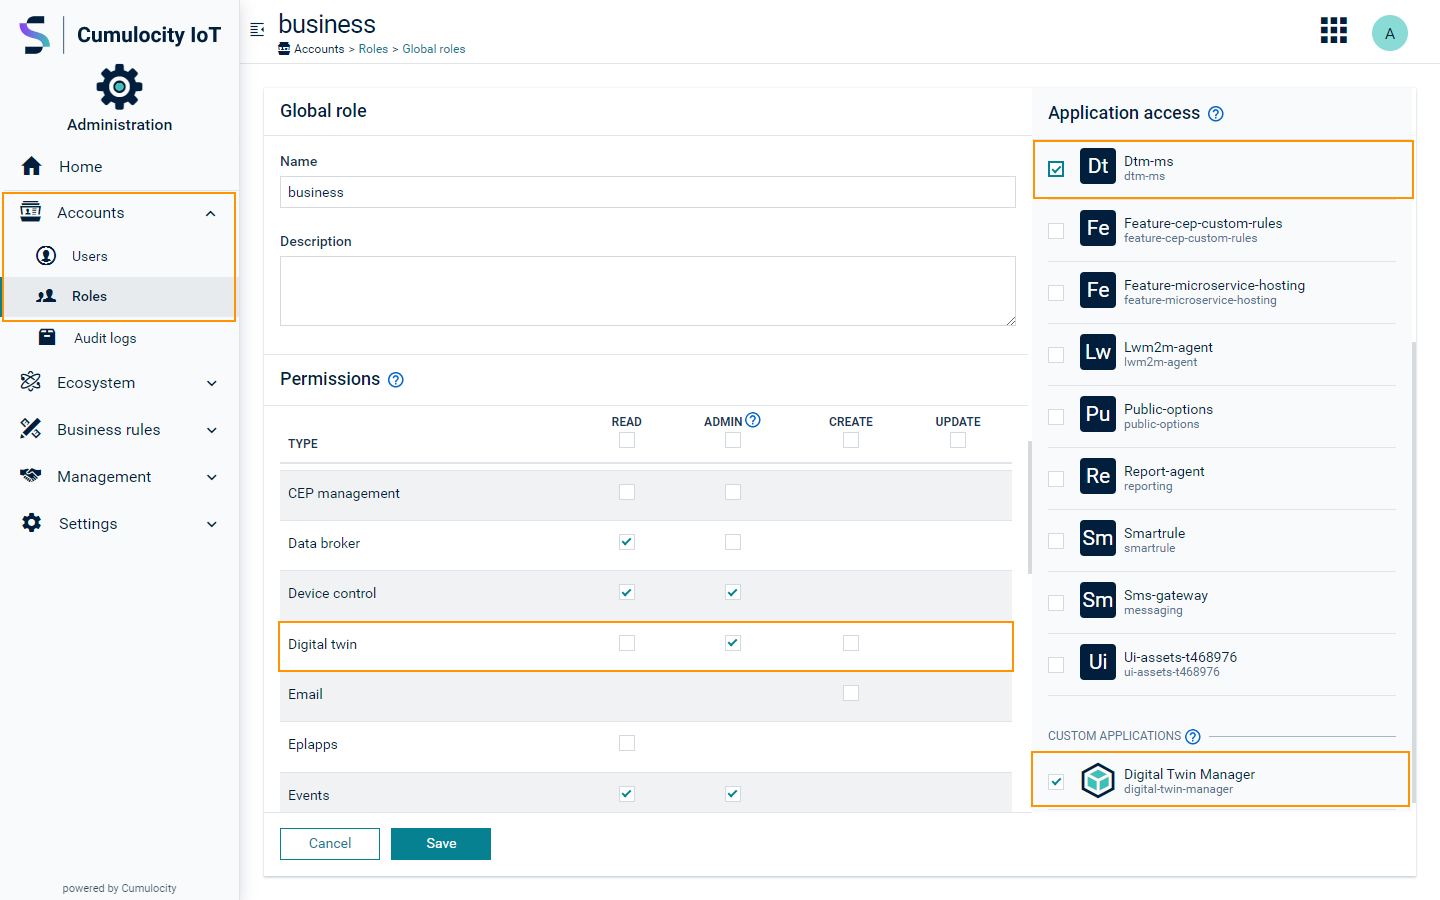Click the Users person icon

[x=46, y=255]
